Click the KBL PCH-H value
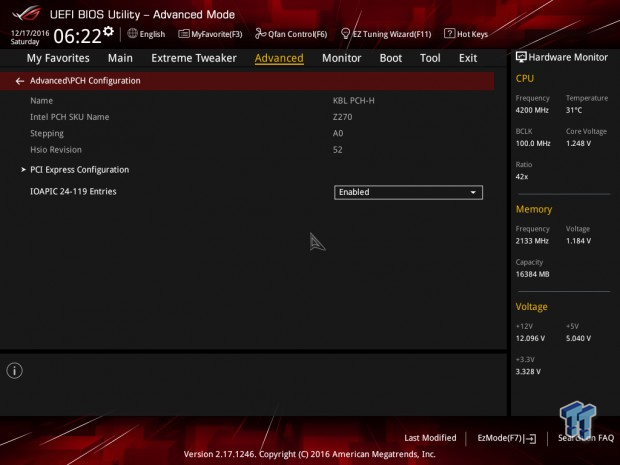Screen dimensions: 620x465 [353, 101]
